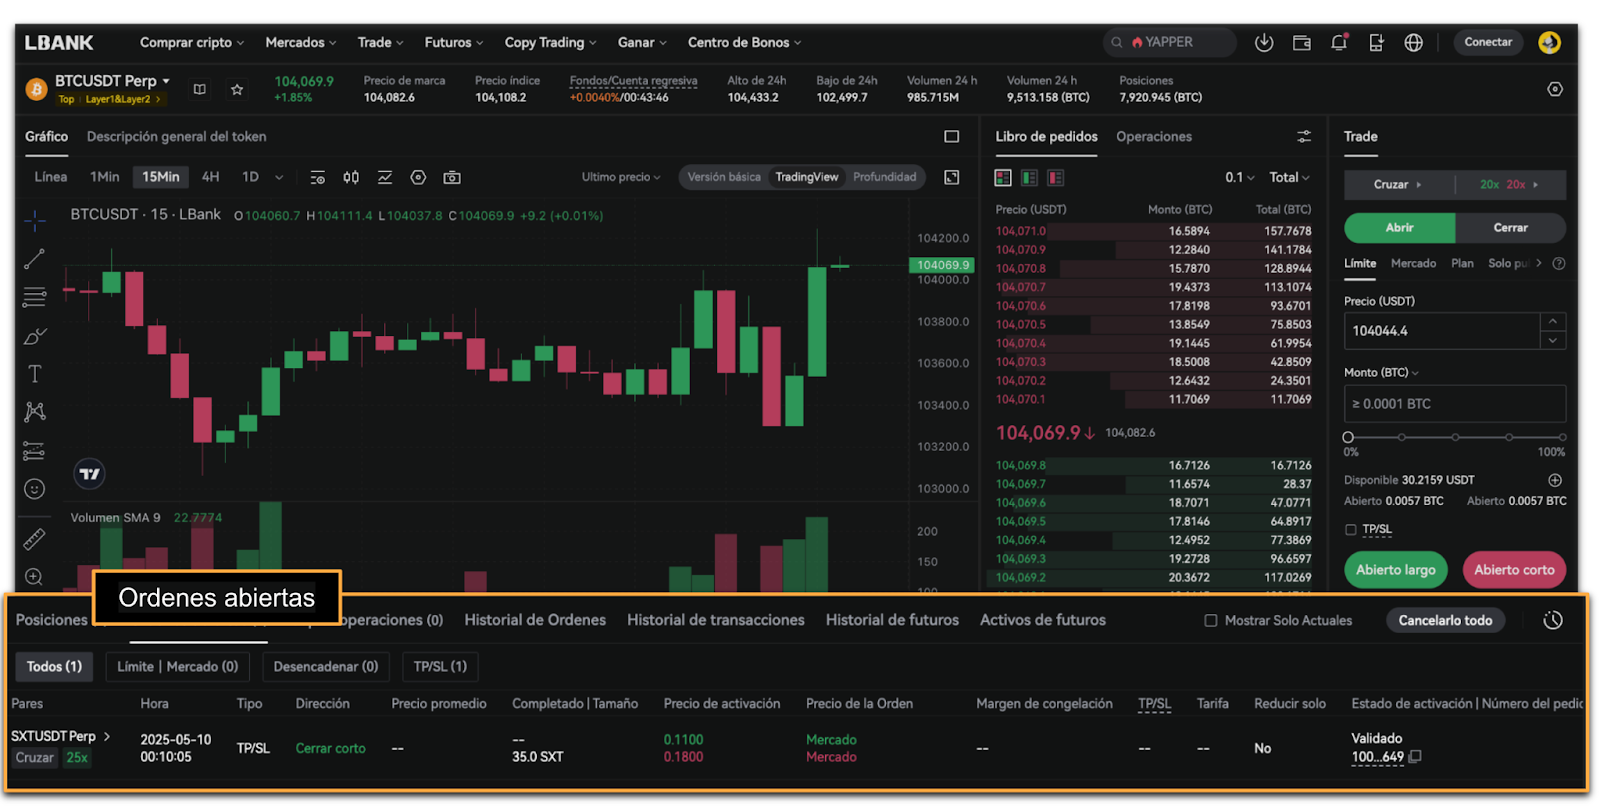Viewport: 1600px width, 808px height.
Task: Select TradingView chart mode
Action: click(x=807, y=177)
